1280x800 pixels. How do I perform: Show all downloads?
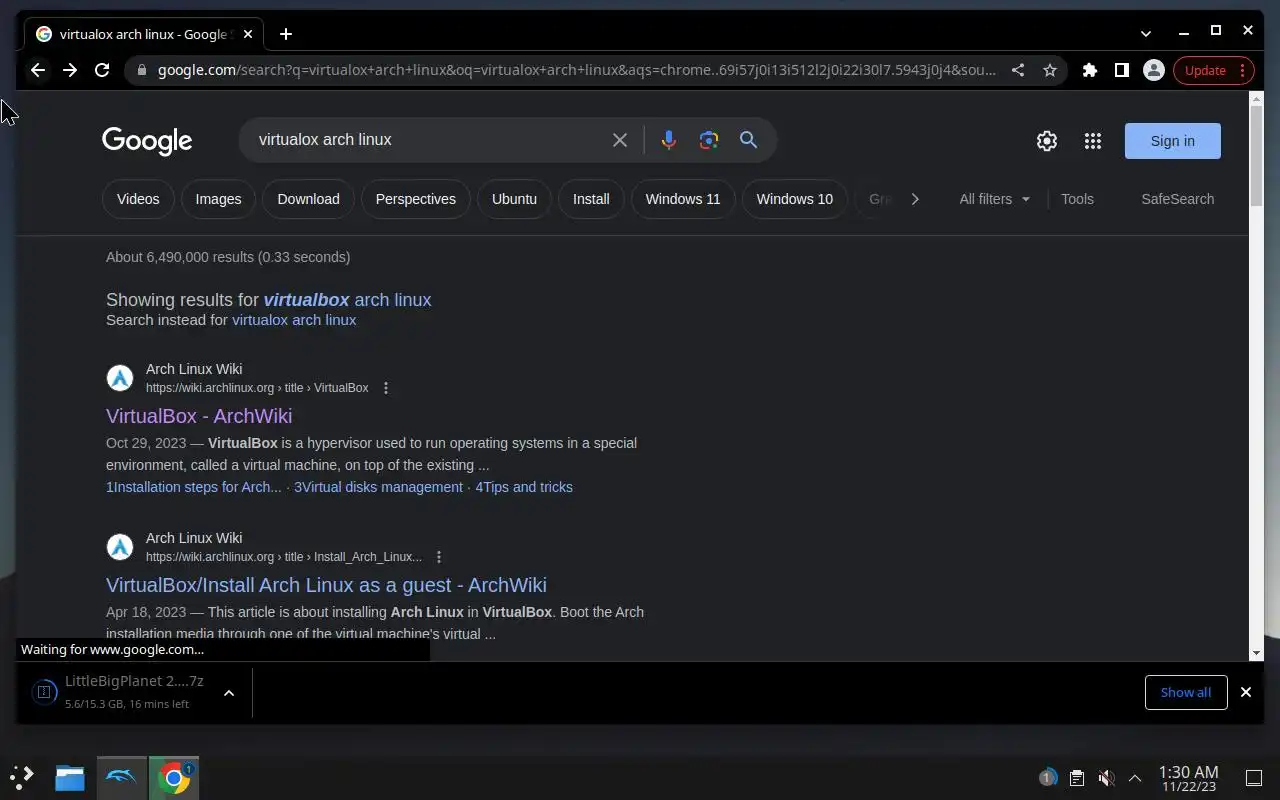1186,692
